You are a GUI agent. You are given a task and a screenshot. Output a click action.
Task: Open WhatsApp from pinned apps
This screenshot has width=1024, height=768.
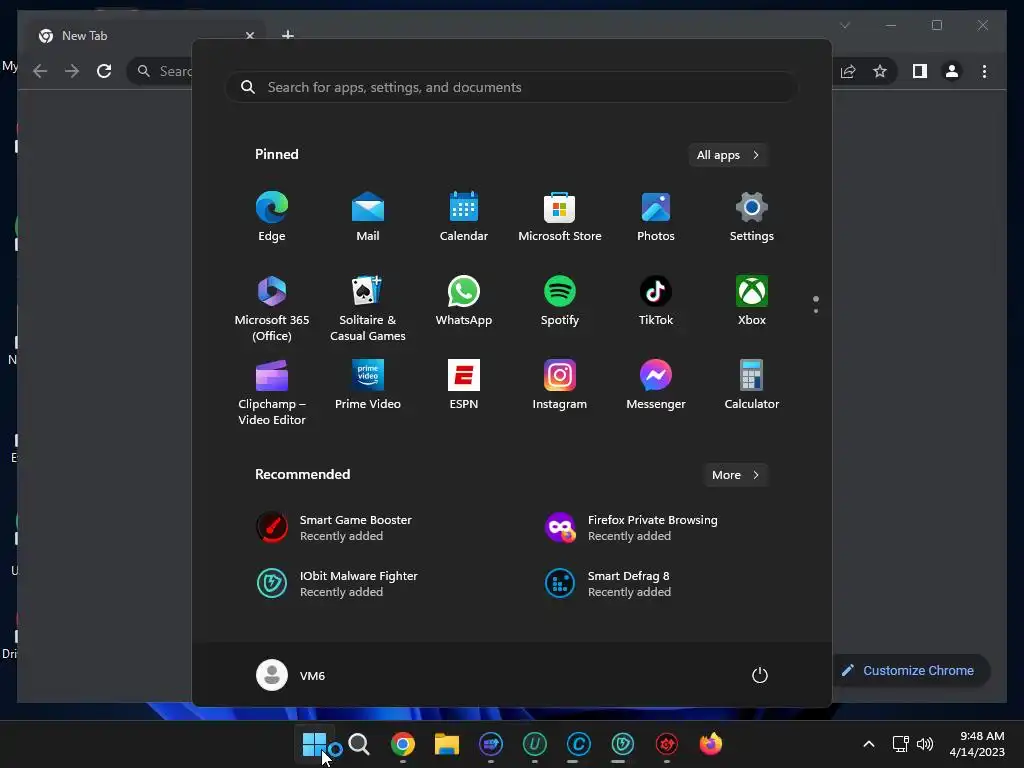464,301
